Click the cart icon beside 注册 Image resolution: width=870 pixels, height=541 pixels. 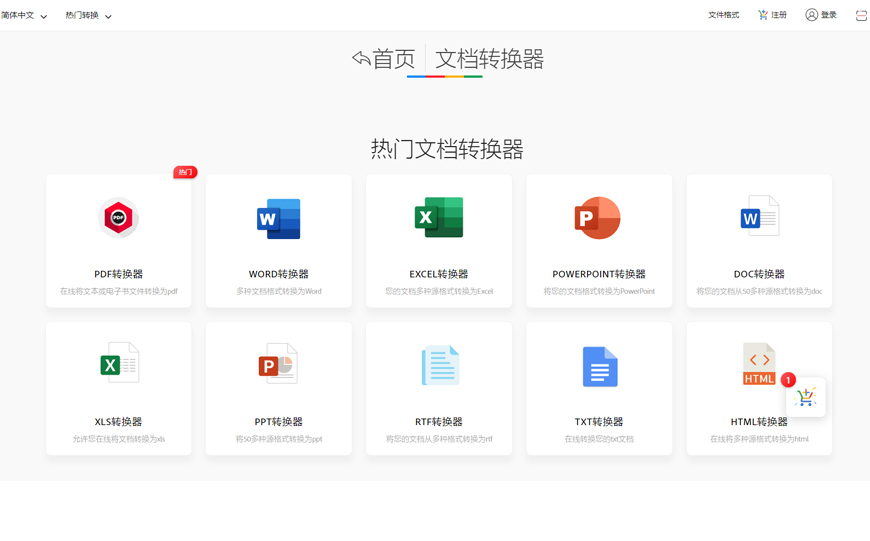(763, 15)
